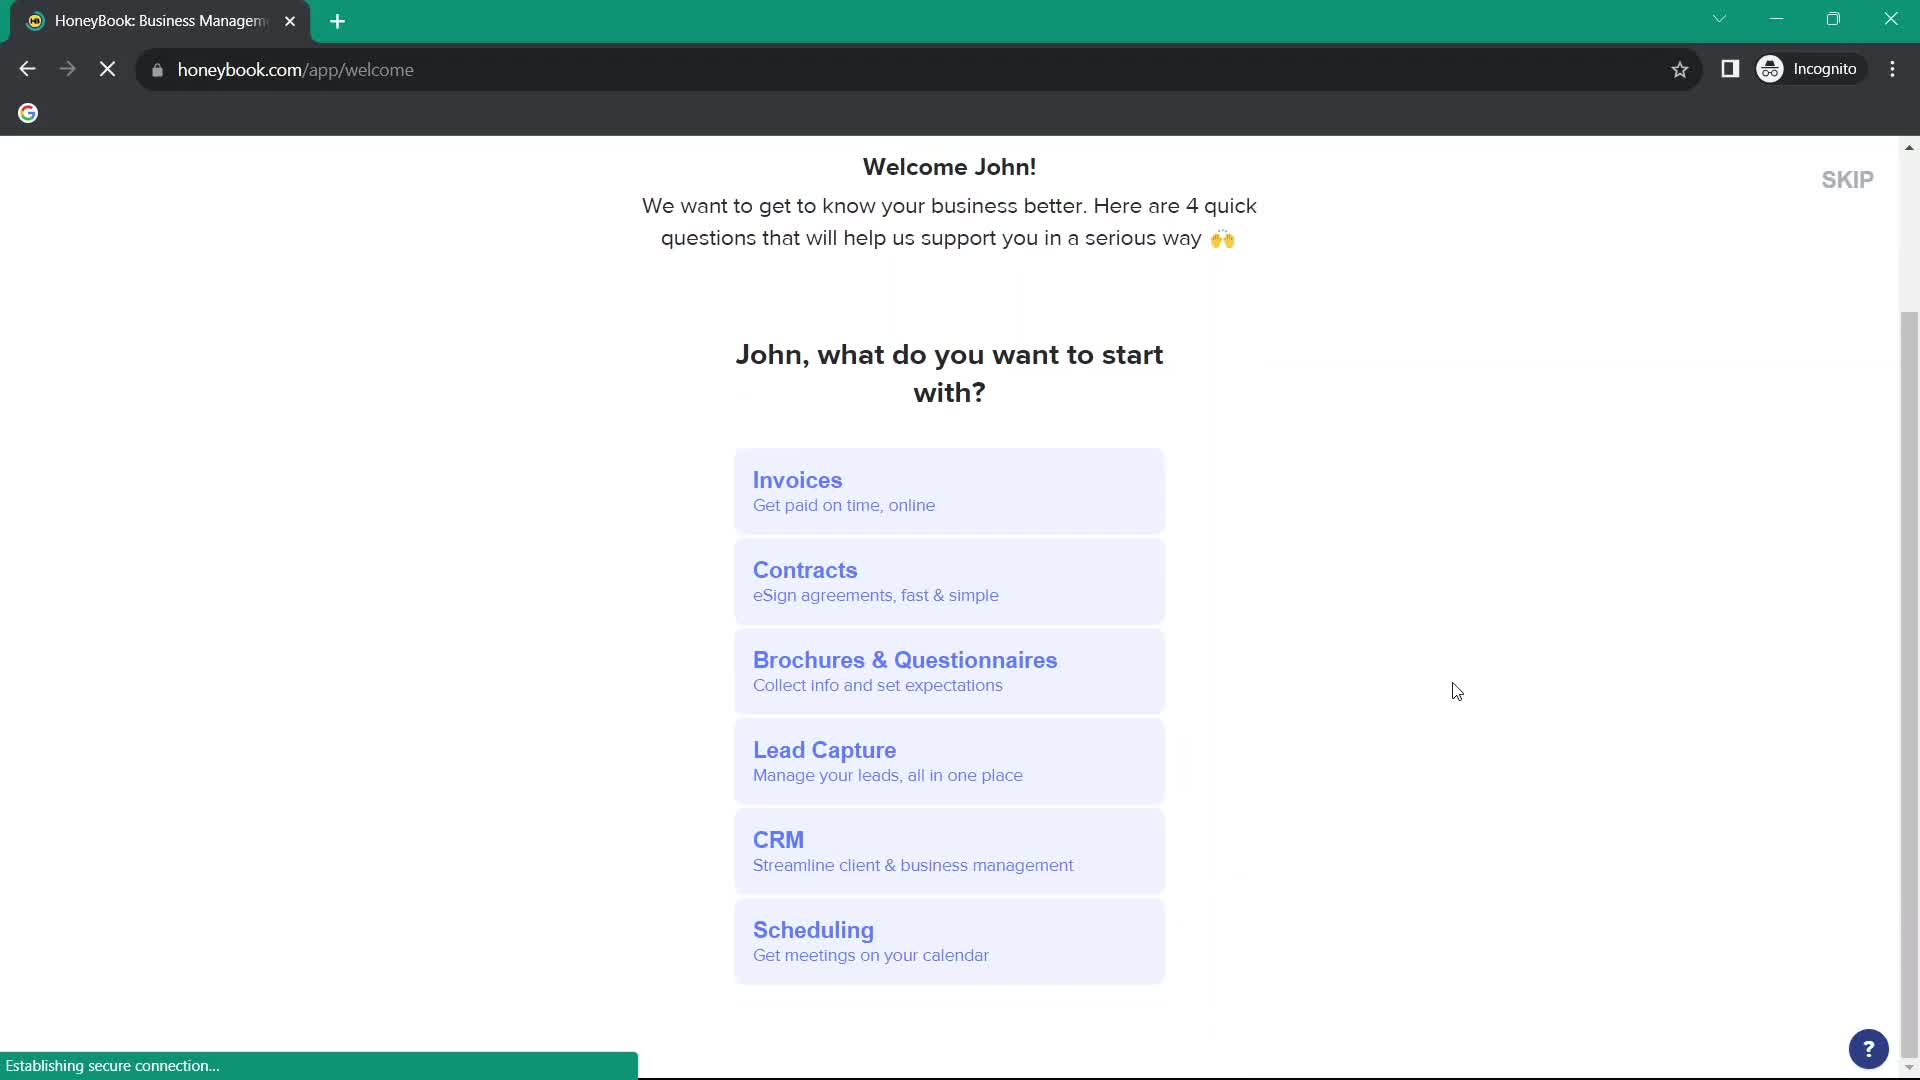Image resolution: width=1920 pixels, height=1080 pixels.
Task: Click 'John, what do you want to start with?' heading
Action: [x=949, y=373]
